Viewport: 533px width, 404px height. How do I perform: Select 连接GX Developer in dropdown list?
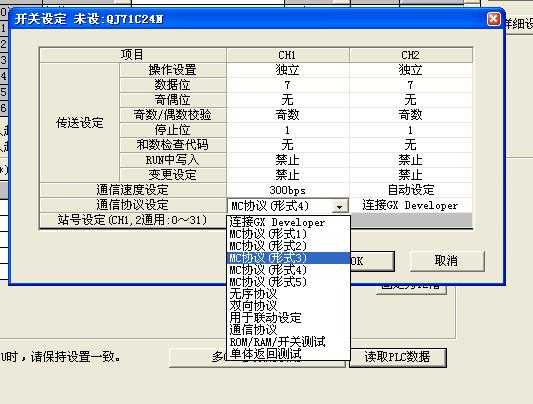coord(288,222)
